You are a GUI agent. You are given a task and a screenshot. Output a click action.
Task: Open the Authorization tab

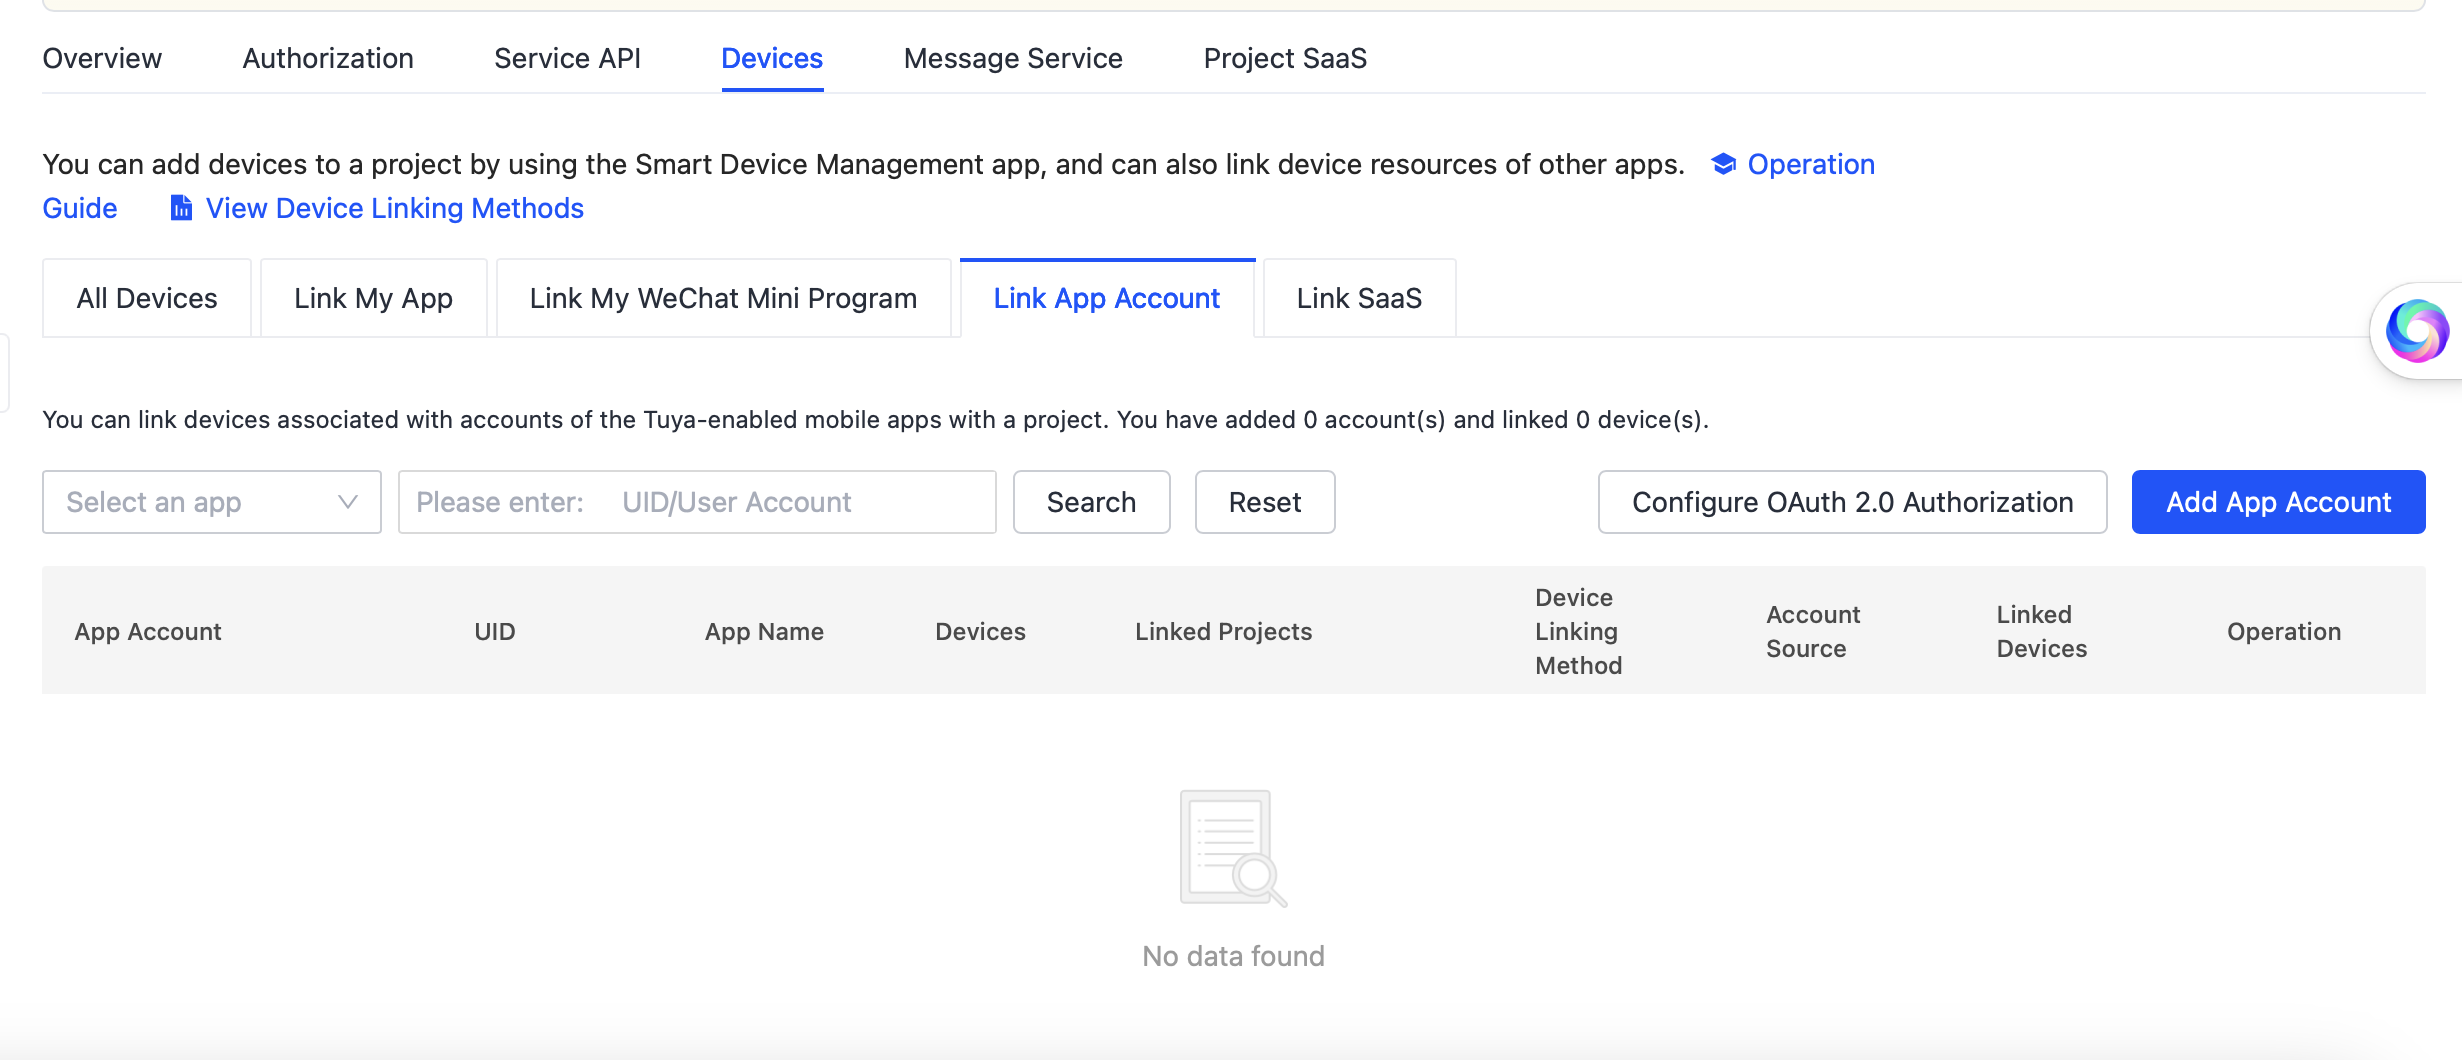[328, 58]
